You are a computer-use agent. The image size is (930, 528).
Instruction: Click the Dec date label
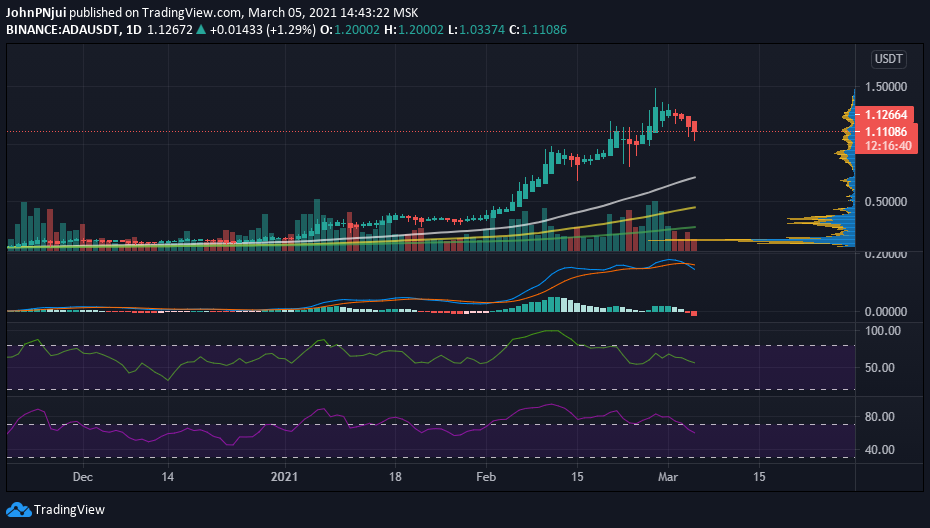tap(82, 477)
